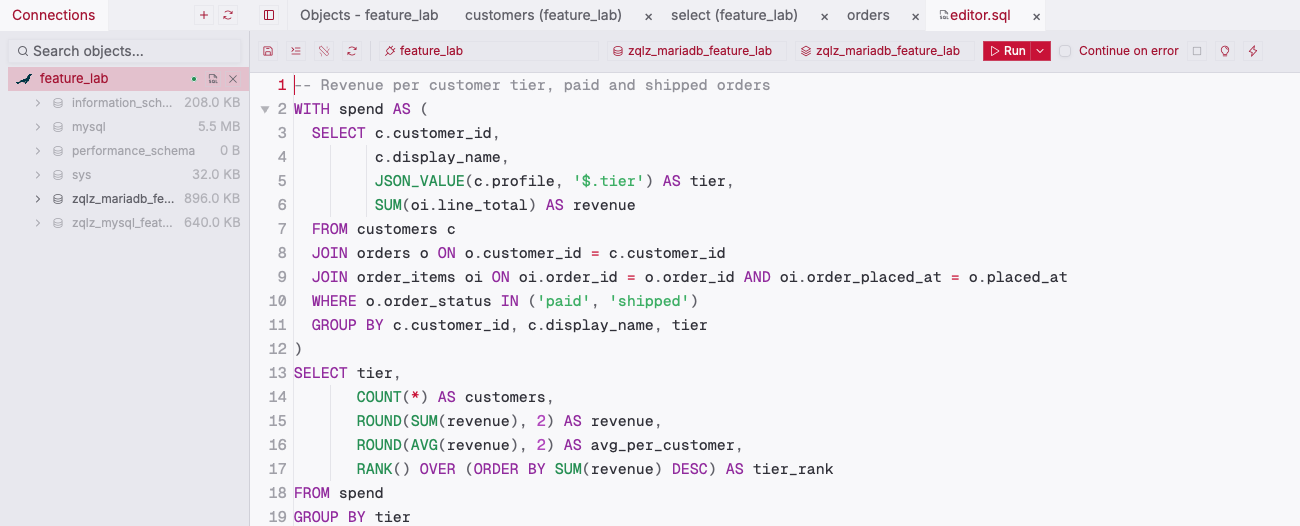
Task: Disconnect feature_lab using its X icon
Action: coord(233,79)
